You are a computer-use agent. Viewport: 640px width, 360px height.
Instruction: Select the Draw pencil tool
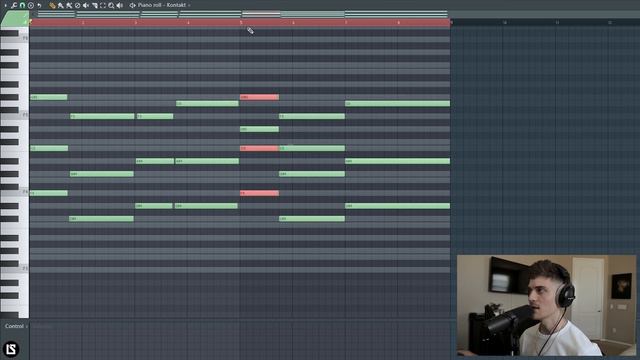pyautogui.click(x=52, y=5)
